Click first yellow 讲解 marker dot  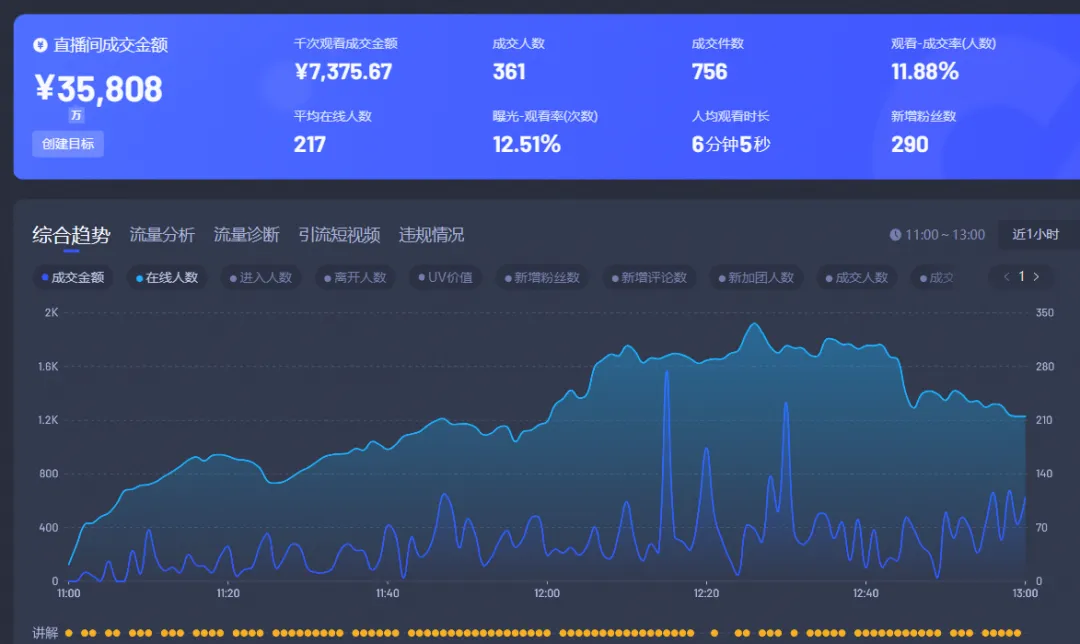point(70,633)
